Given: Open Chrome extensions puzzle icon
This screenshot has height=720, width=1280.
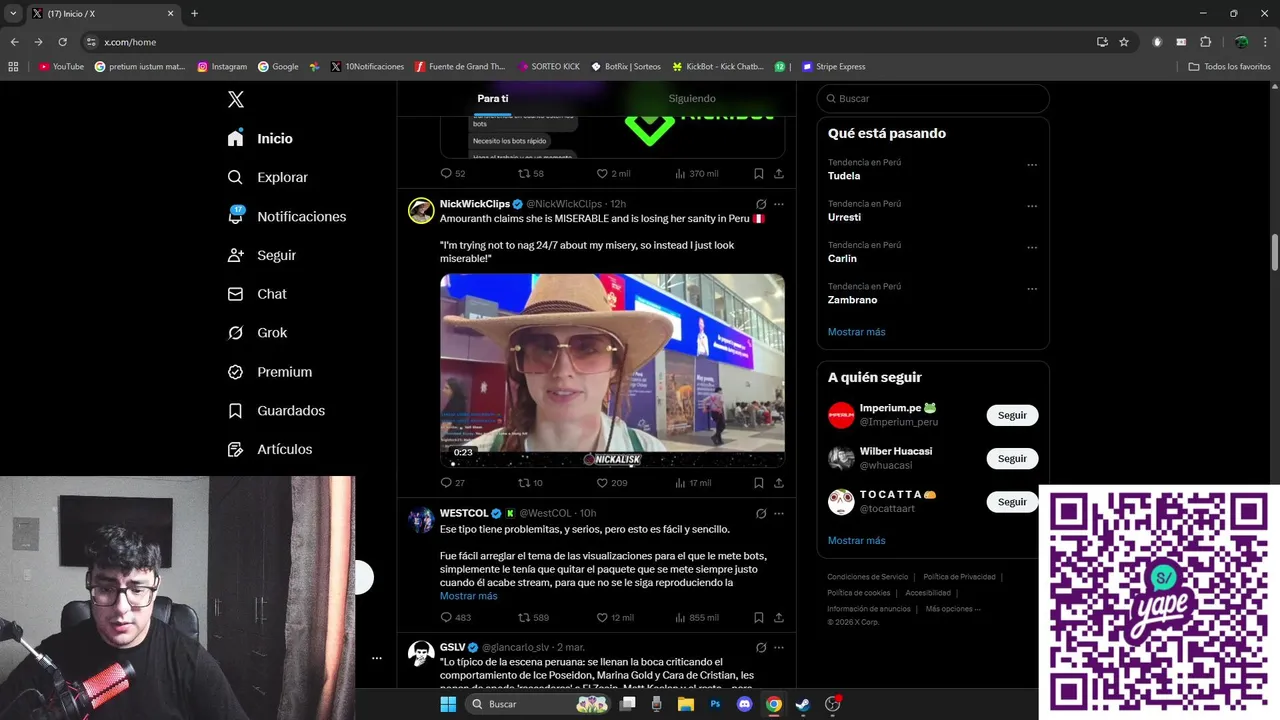Looking at the screenshot, I should (1205, 42).
